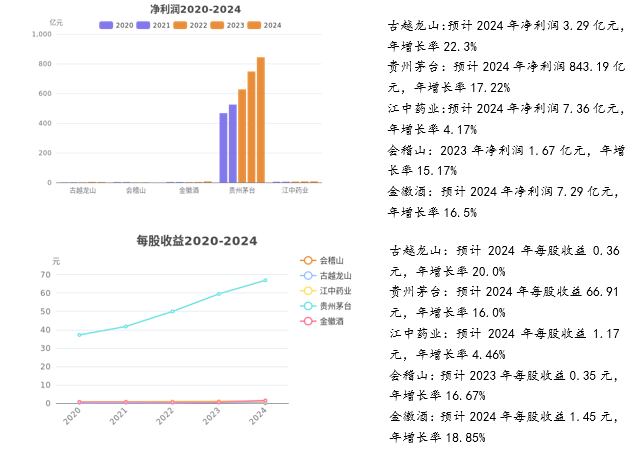Click the 江中药业 label on the bar chart axis
The height and width of the screenshot is (455, 636).
coord(295,190)
